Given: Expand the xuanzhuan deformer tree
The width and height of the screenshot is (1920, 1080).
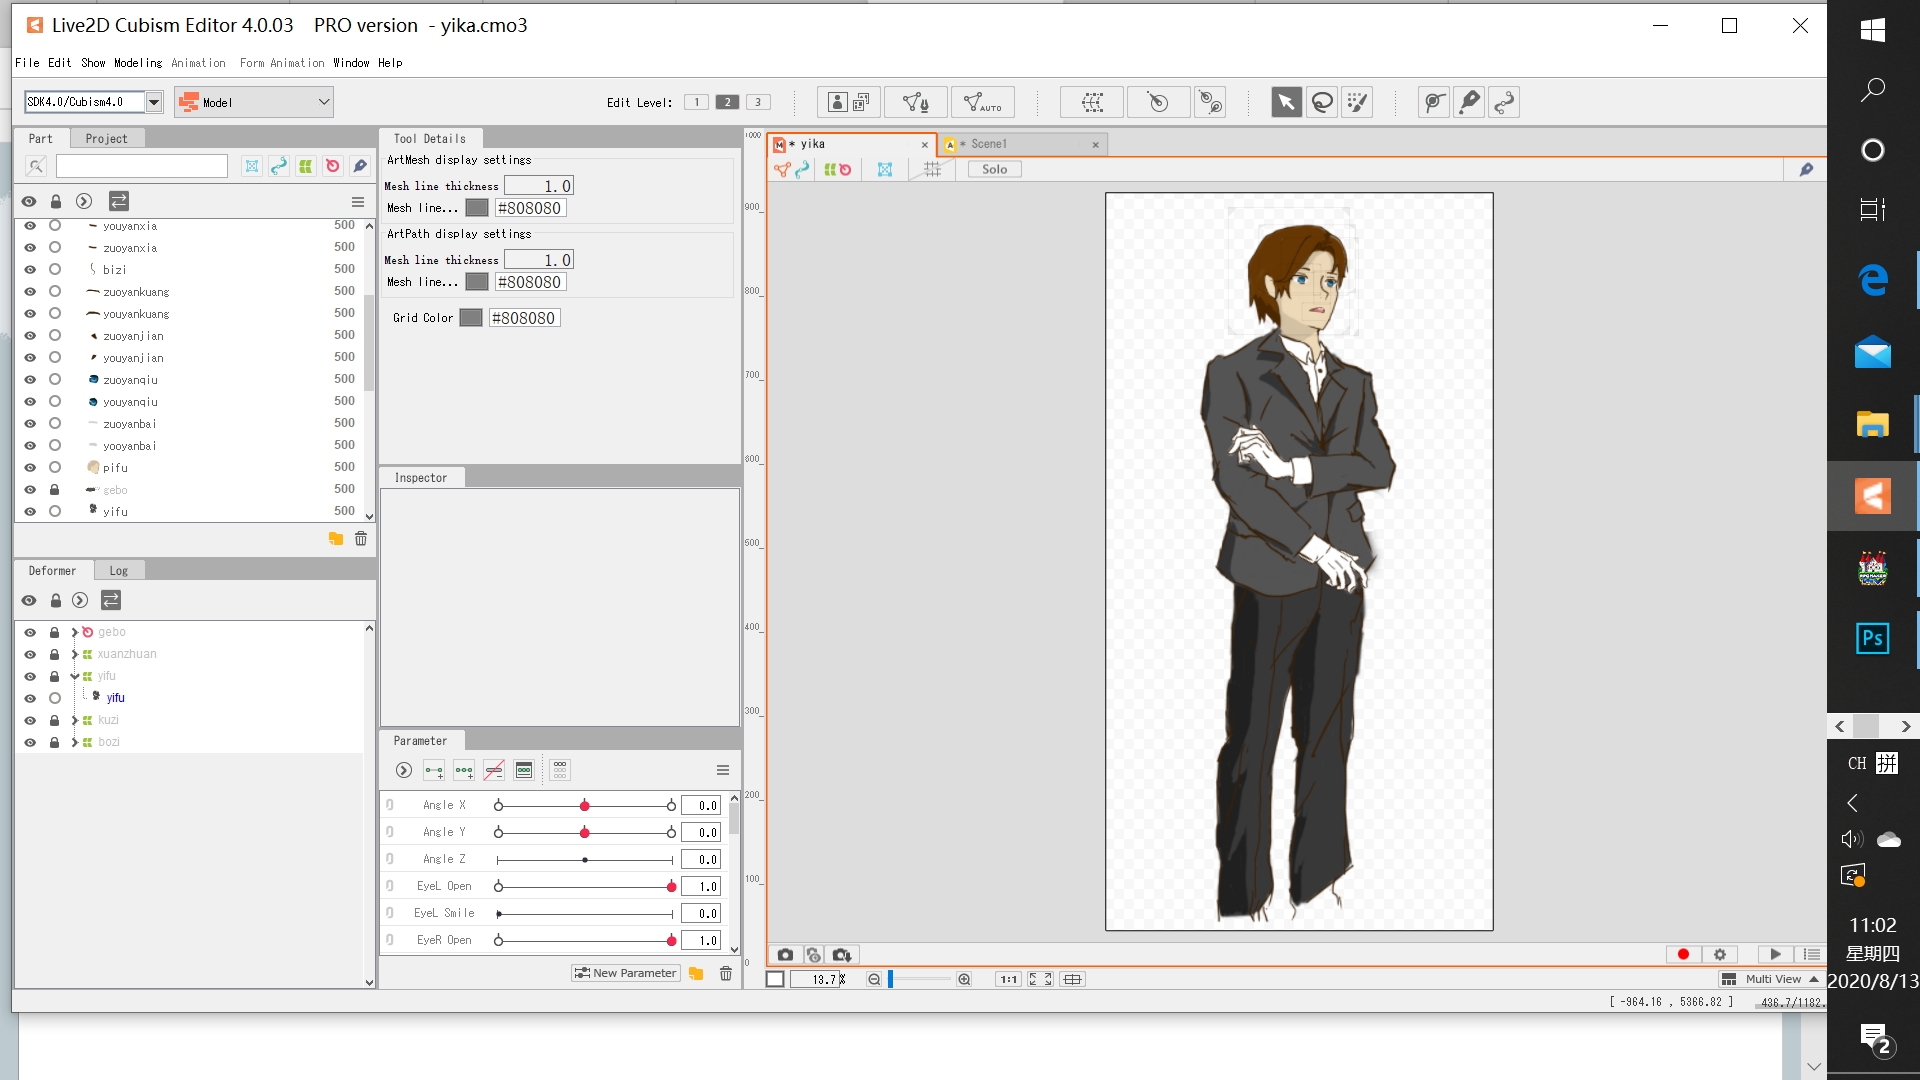Looking at the screenshot, I should point(75,654).
